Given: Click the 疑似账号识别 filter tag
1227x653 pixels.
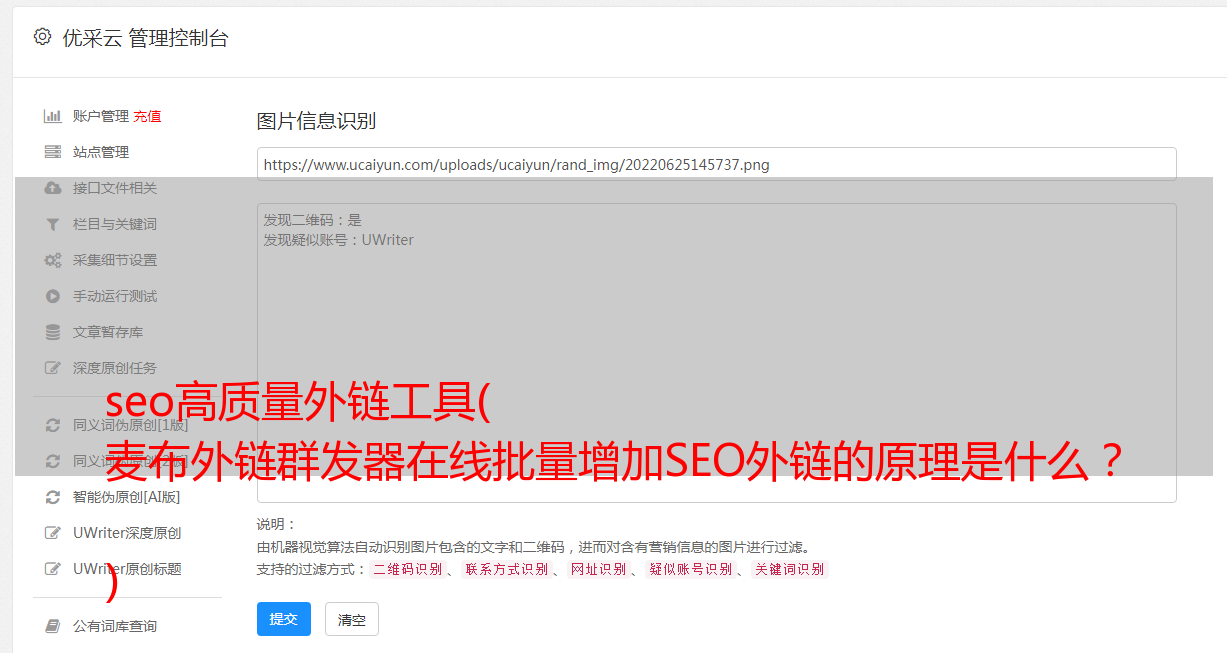Looking at the screenshot, I should pos(690,569).
